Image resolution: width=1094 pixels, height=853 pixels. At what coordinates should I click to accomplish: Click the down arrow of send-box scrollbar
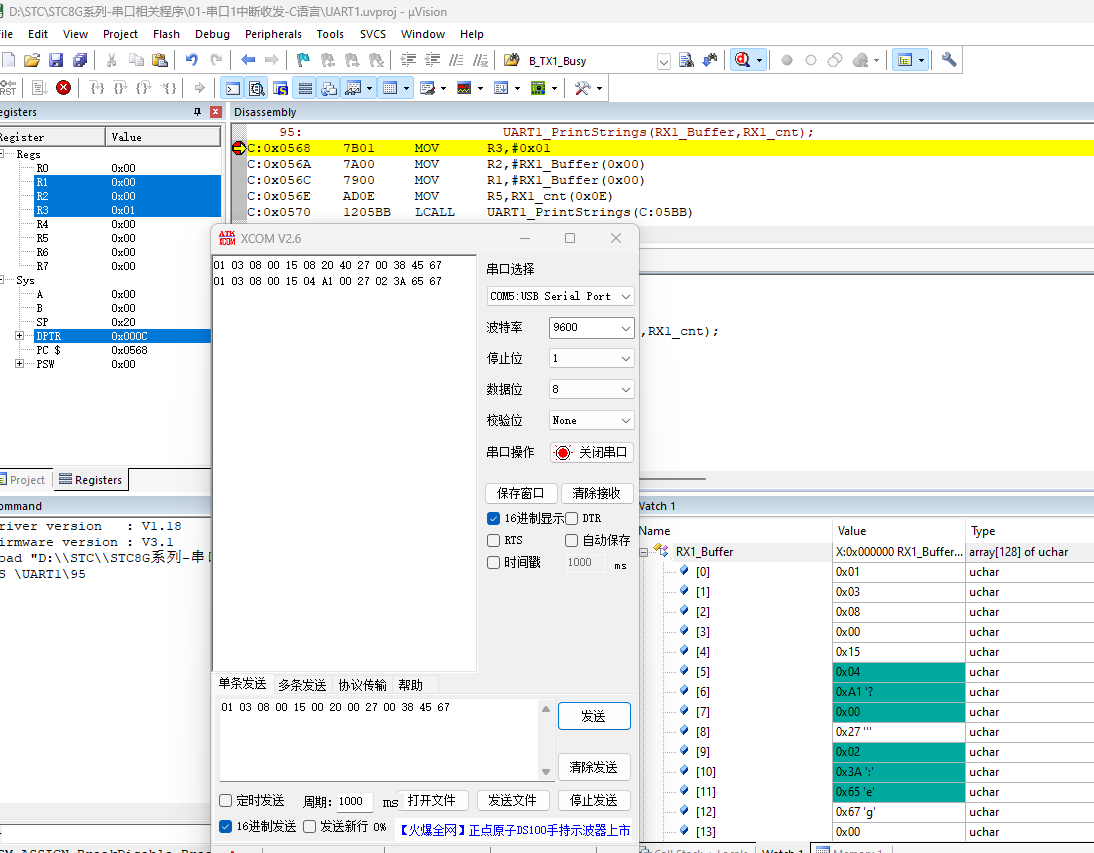(546, 771)
